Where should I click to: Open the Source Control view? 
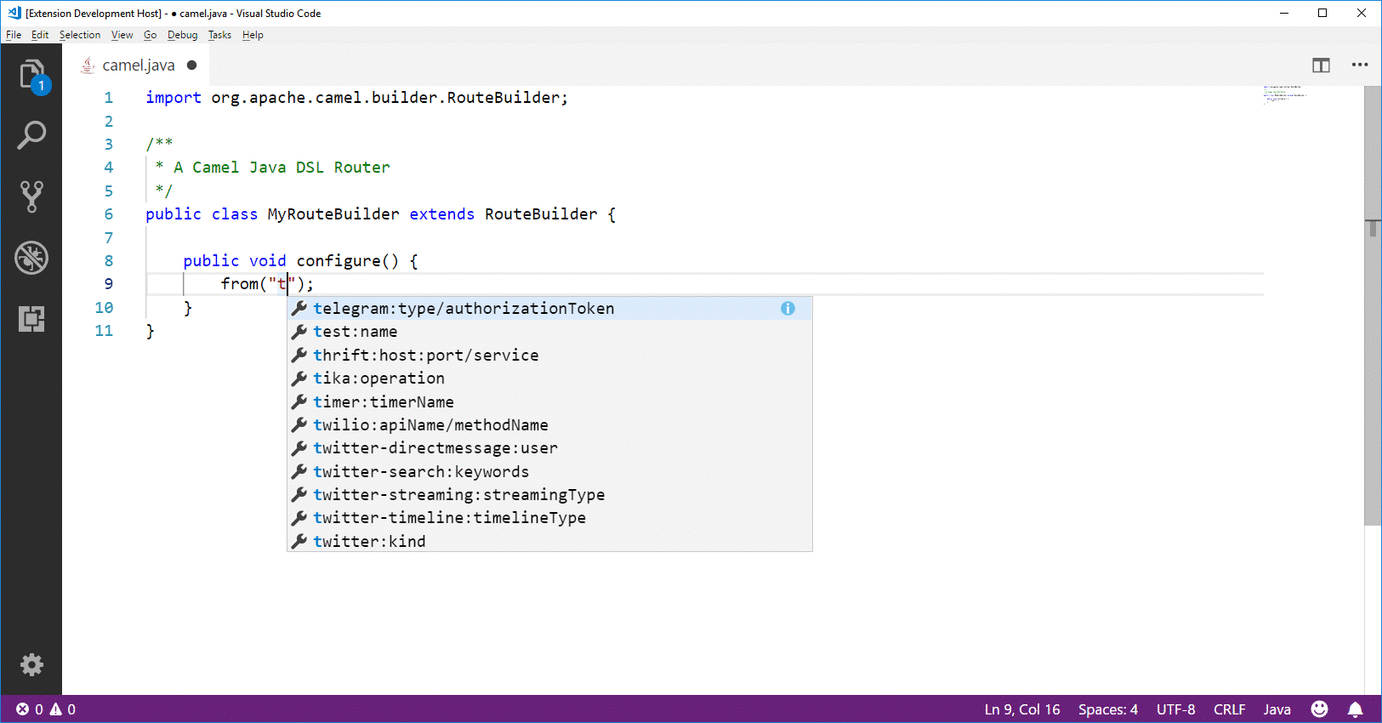31,196
